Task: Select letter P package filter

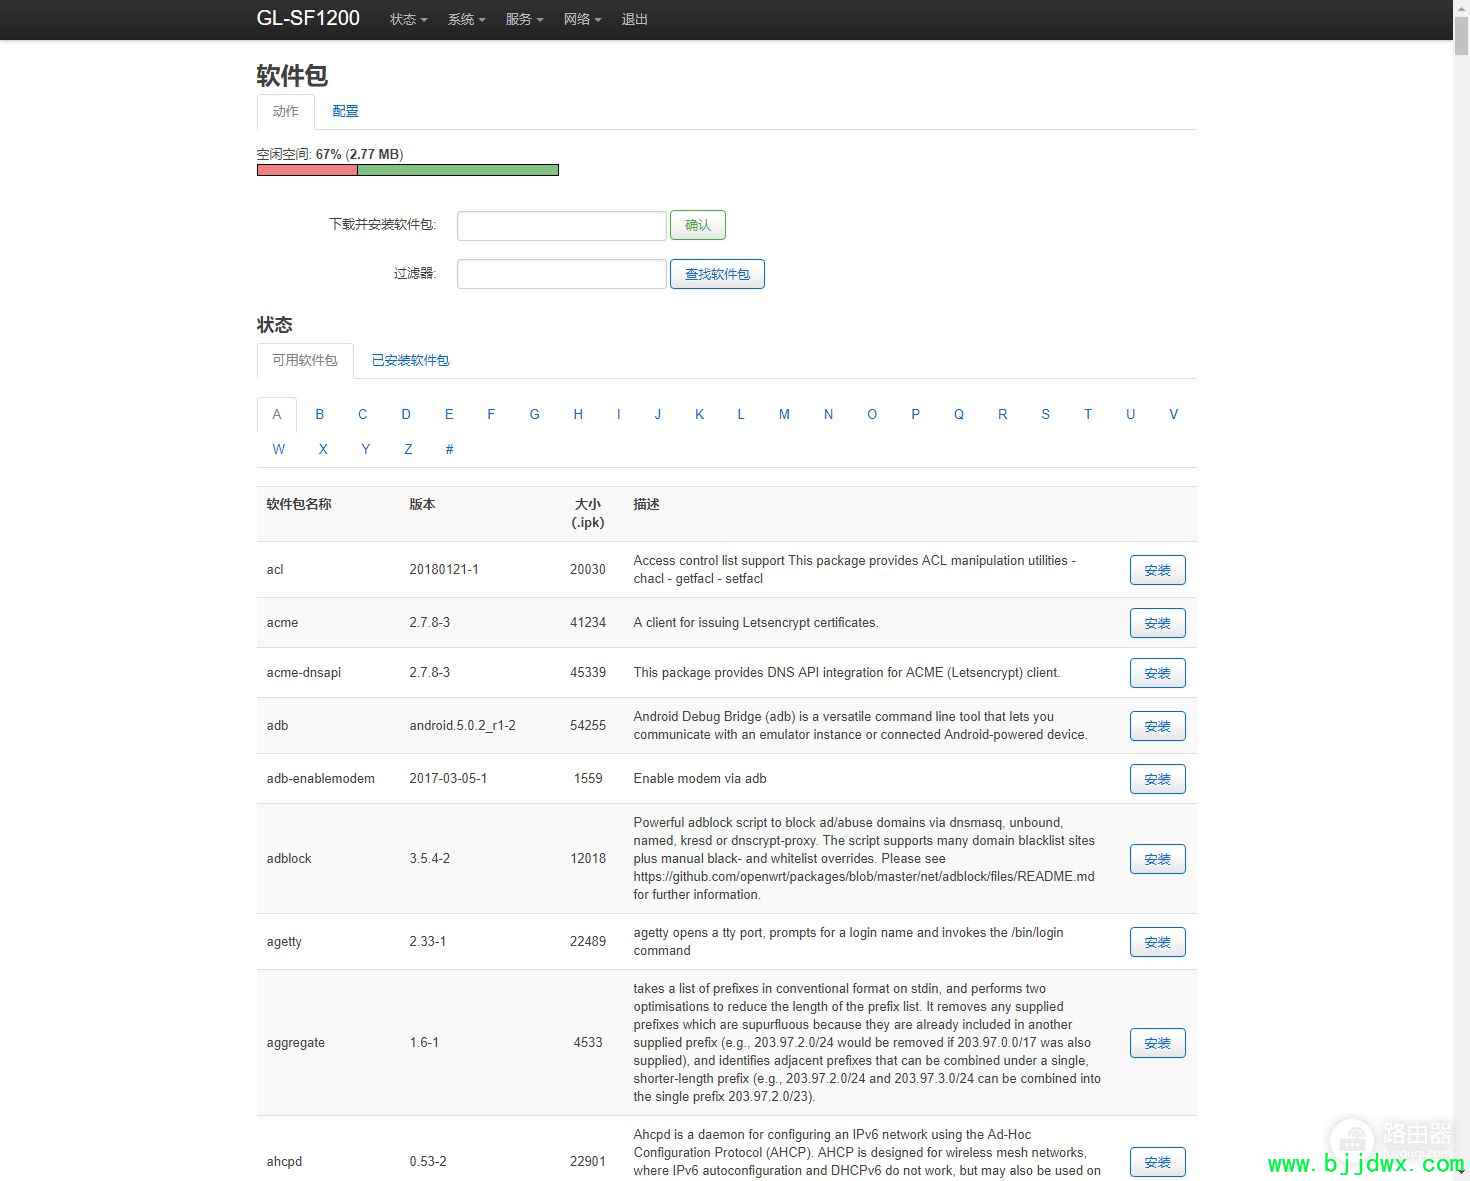Action: (x=915, y=414)
